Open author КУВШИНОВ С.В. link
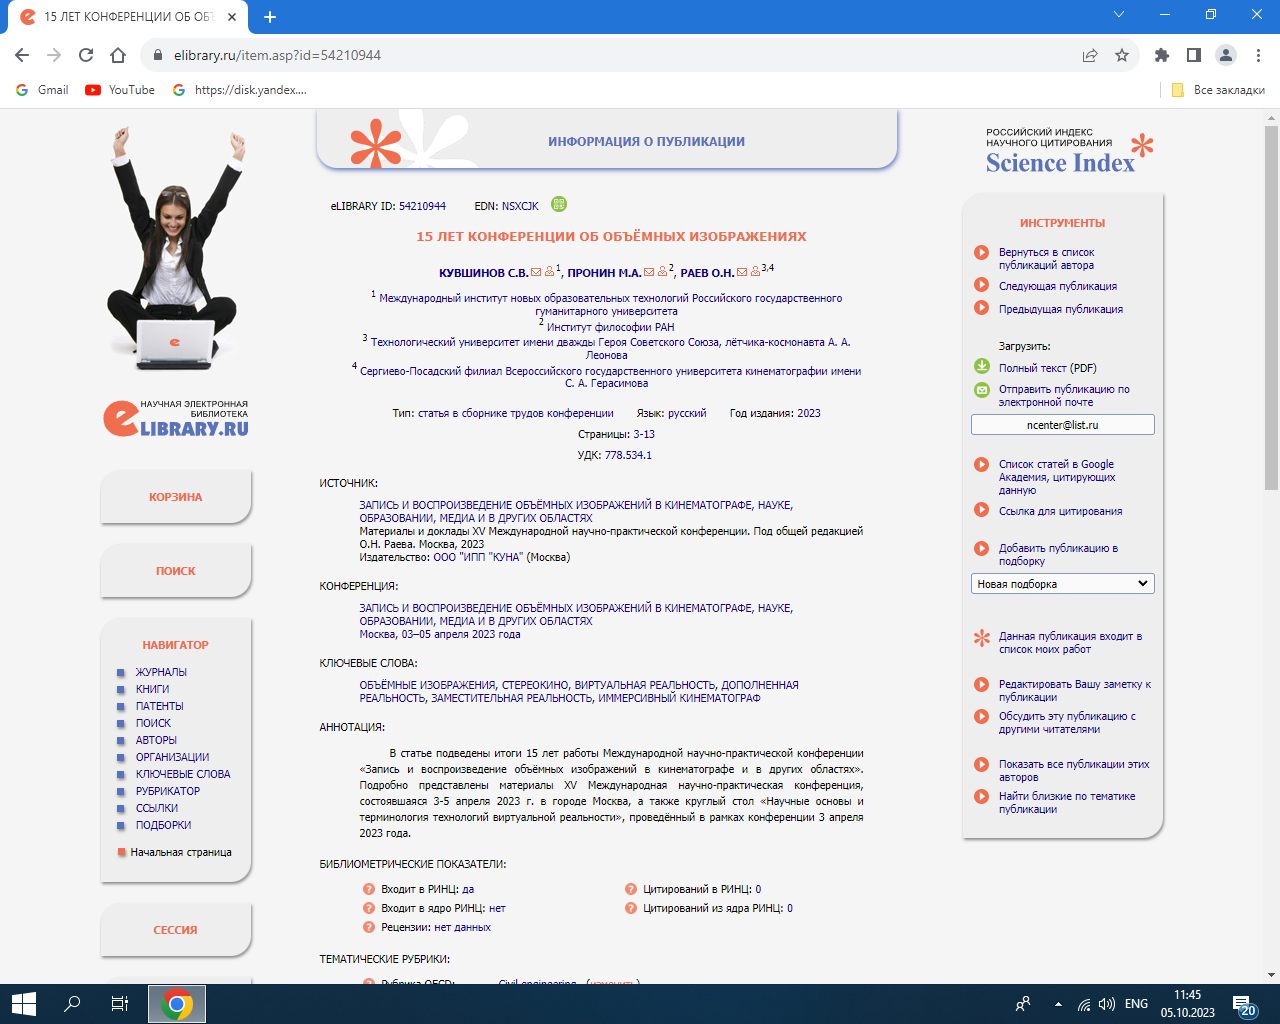This screenshot has width=1280, height=1024. 484,273
